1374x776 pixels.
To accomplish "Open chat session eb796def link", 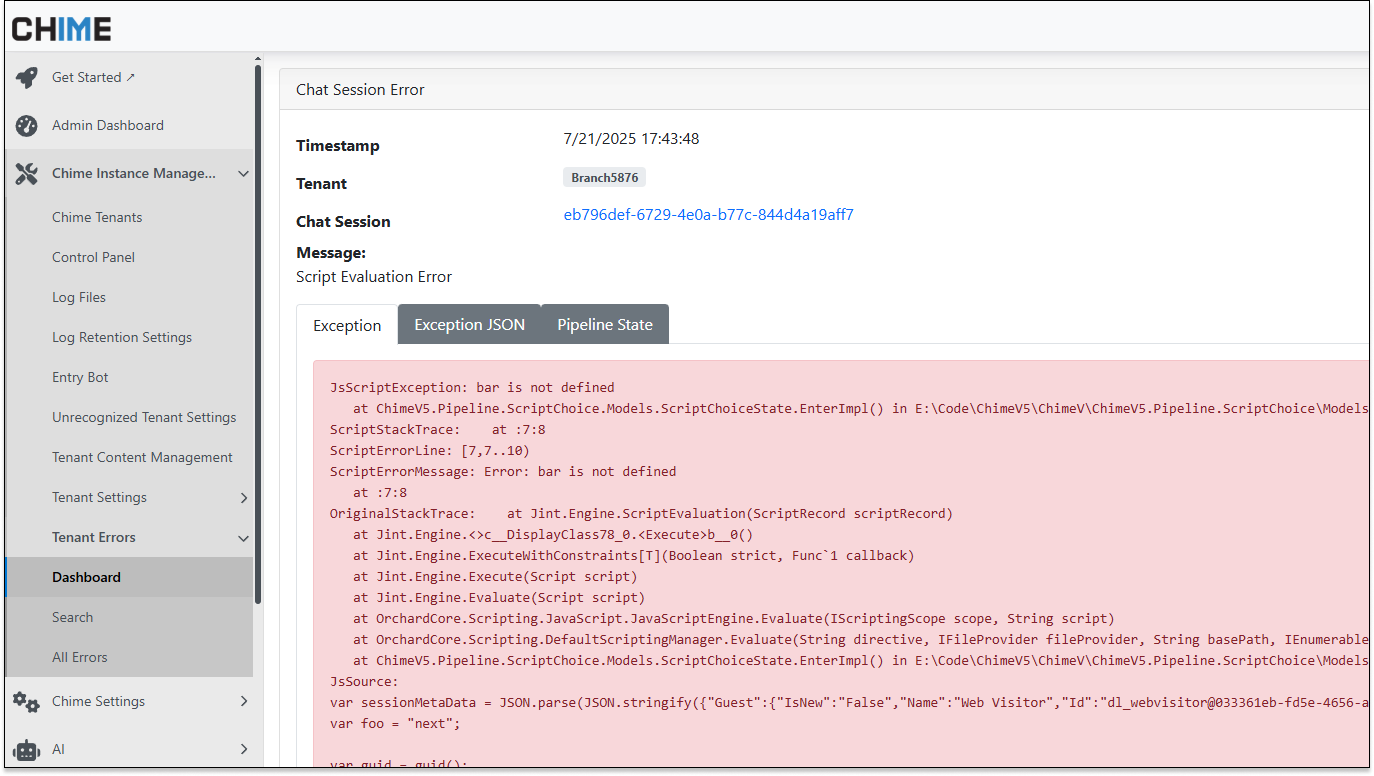I will (709, 214).
